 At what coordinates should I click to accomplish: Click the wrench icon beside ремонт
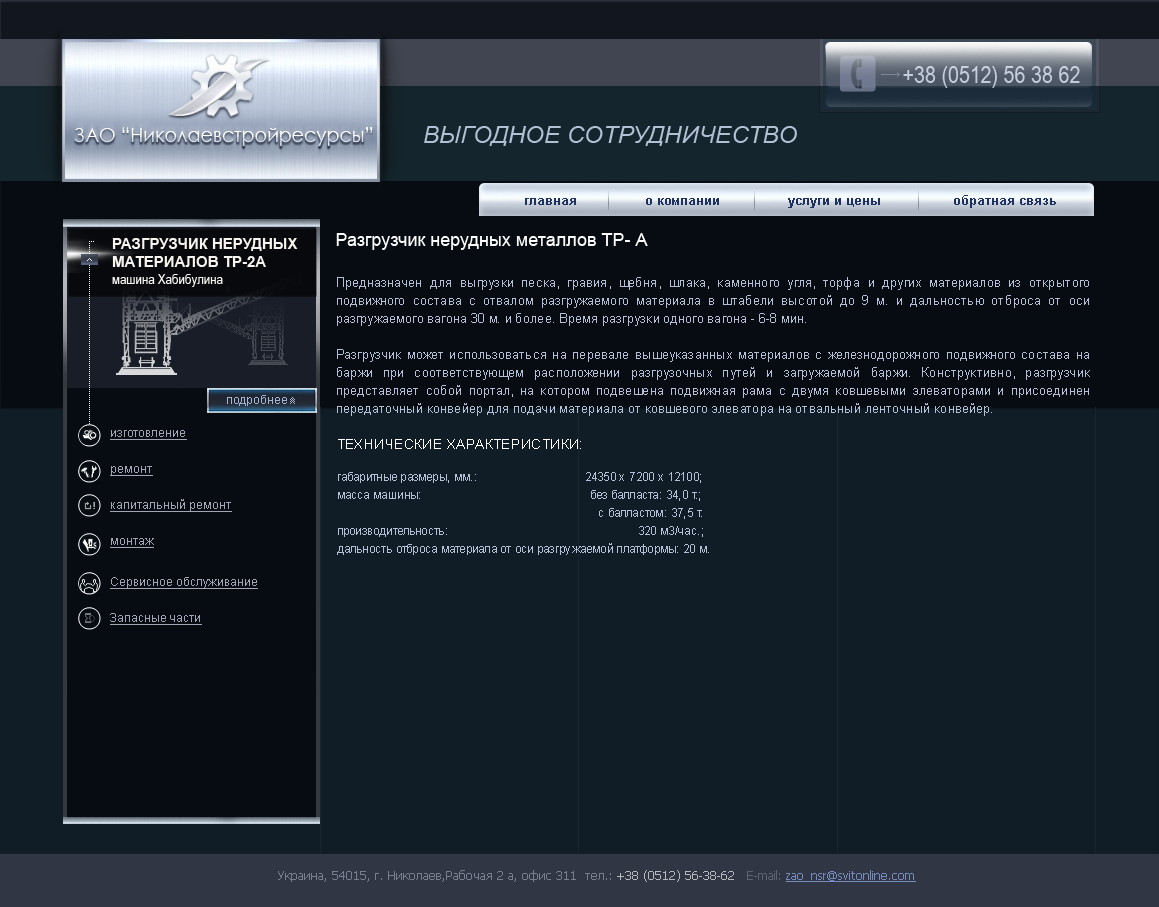89,470
